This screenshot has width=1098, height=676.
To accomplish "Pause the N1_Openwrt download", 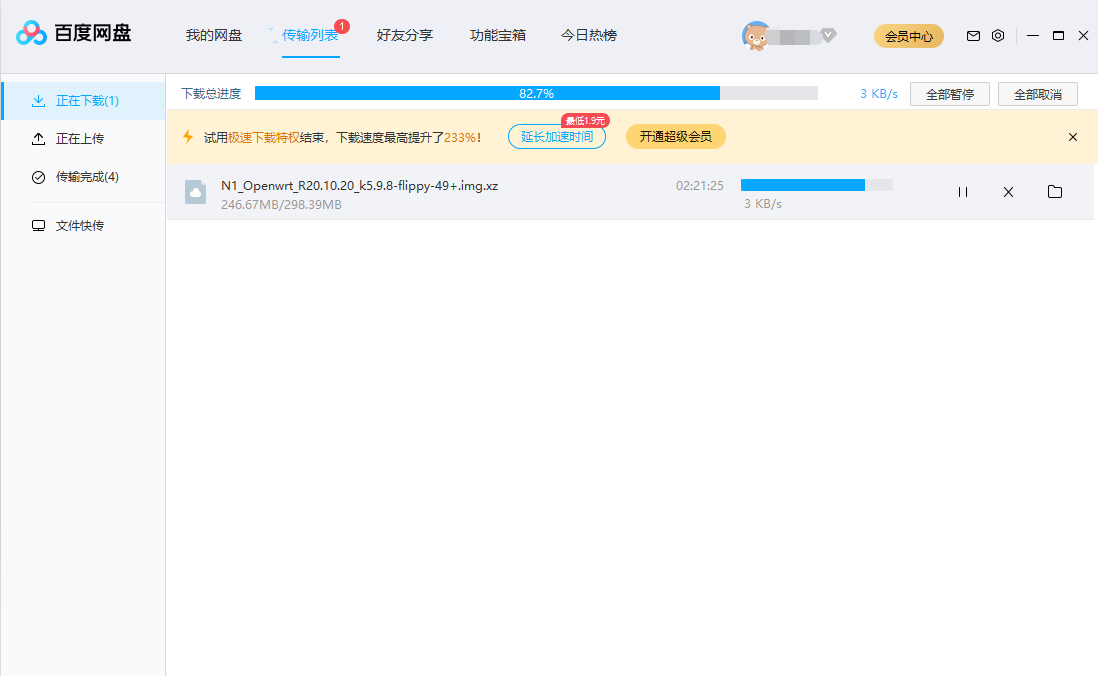I will click(x=963, y=192).
